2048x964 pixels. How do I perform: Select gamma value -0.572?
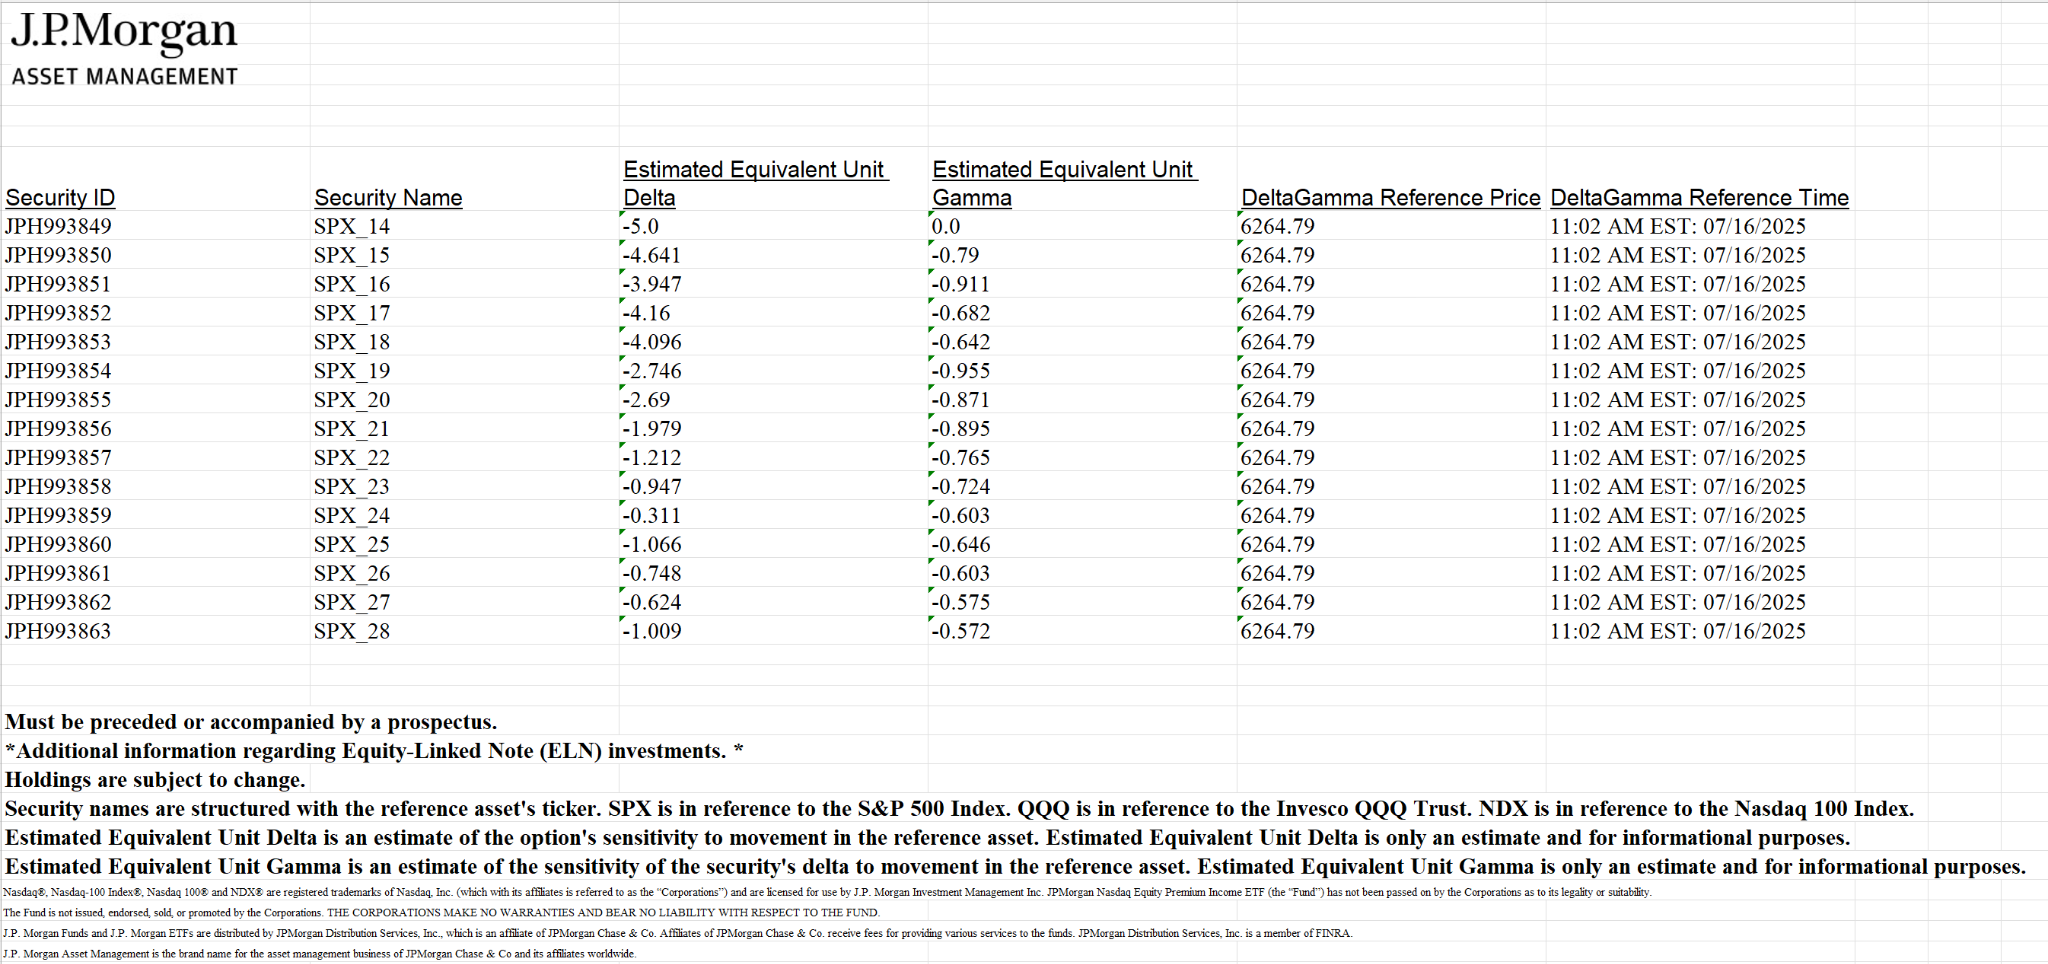point(961,633)
